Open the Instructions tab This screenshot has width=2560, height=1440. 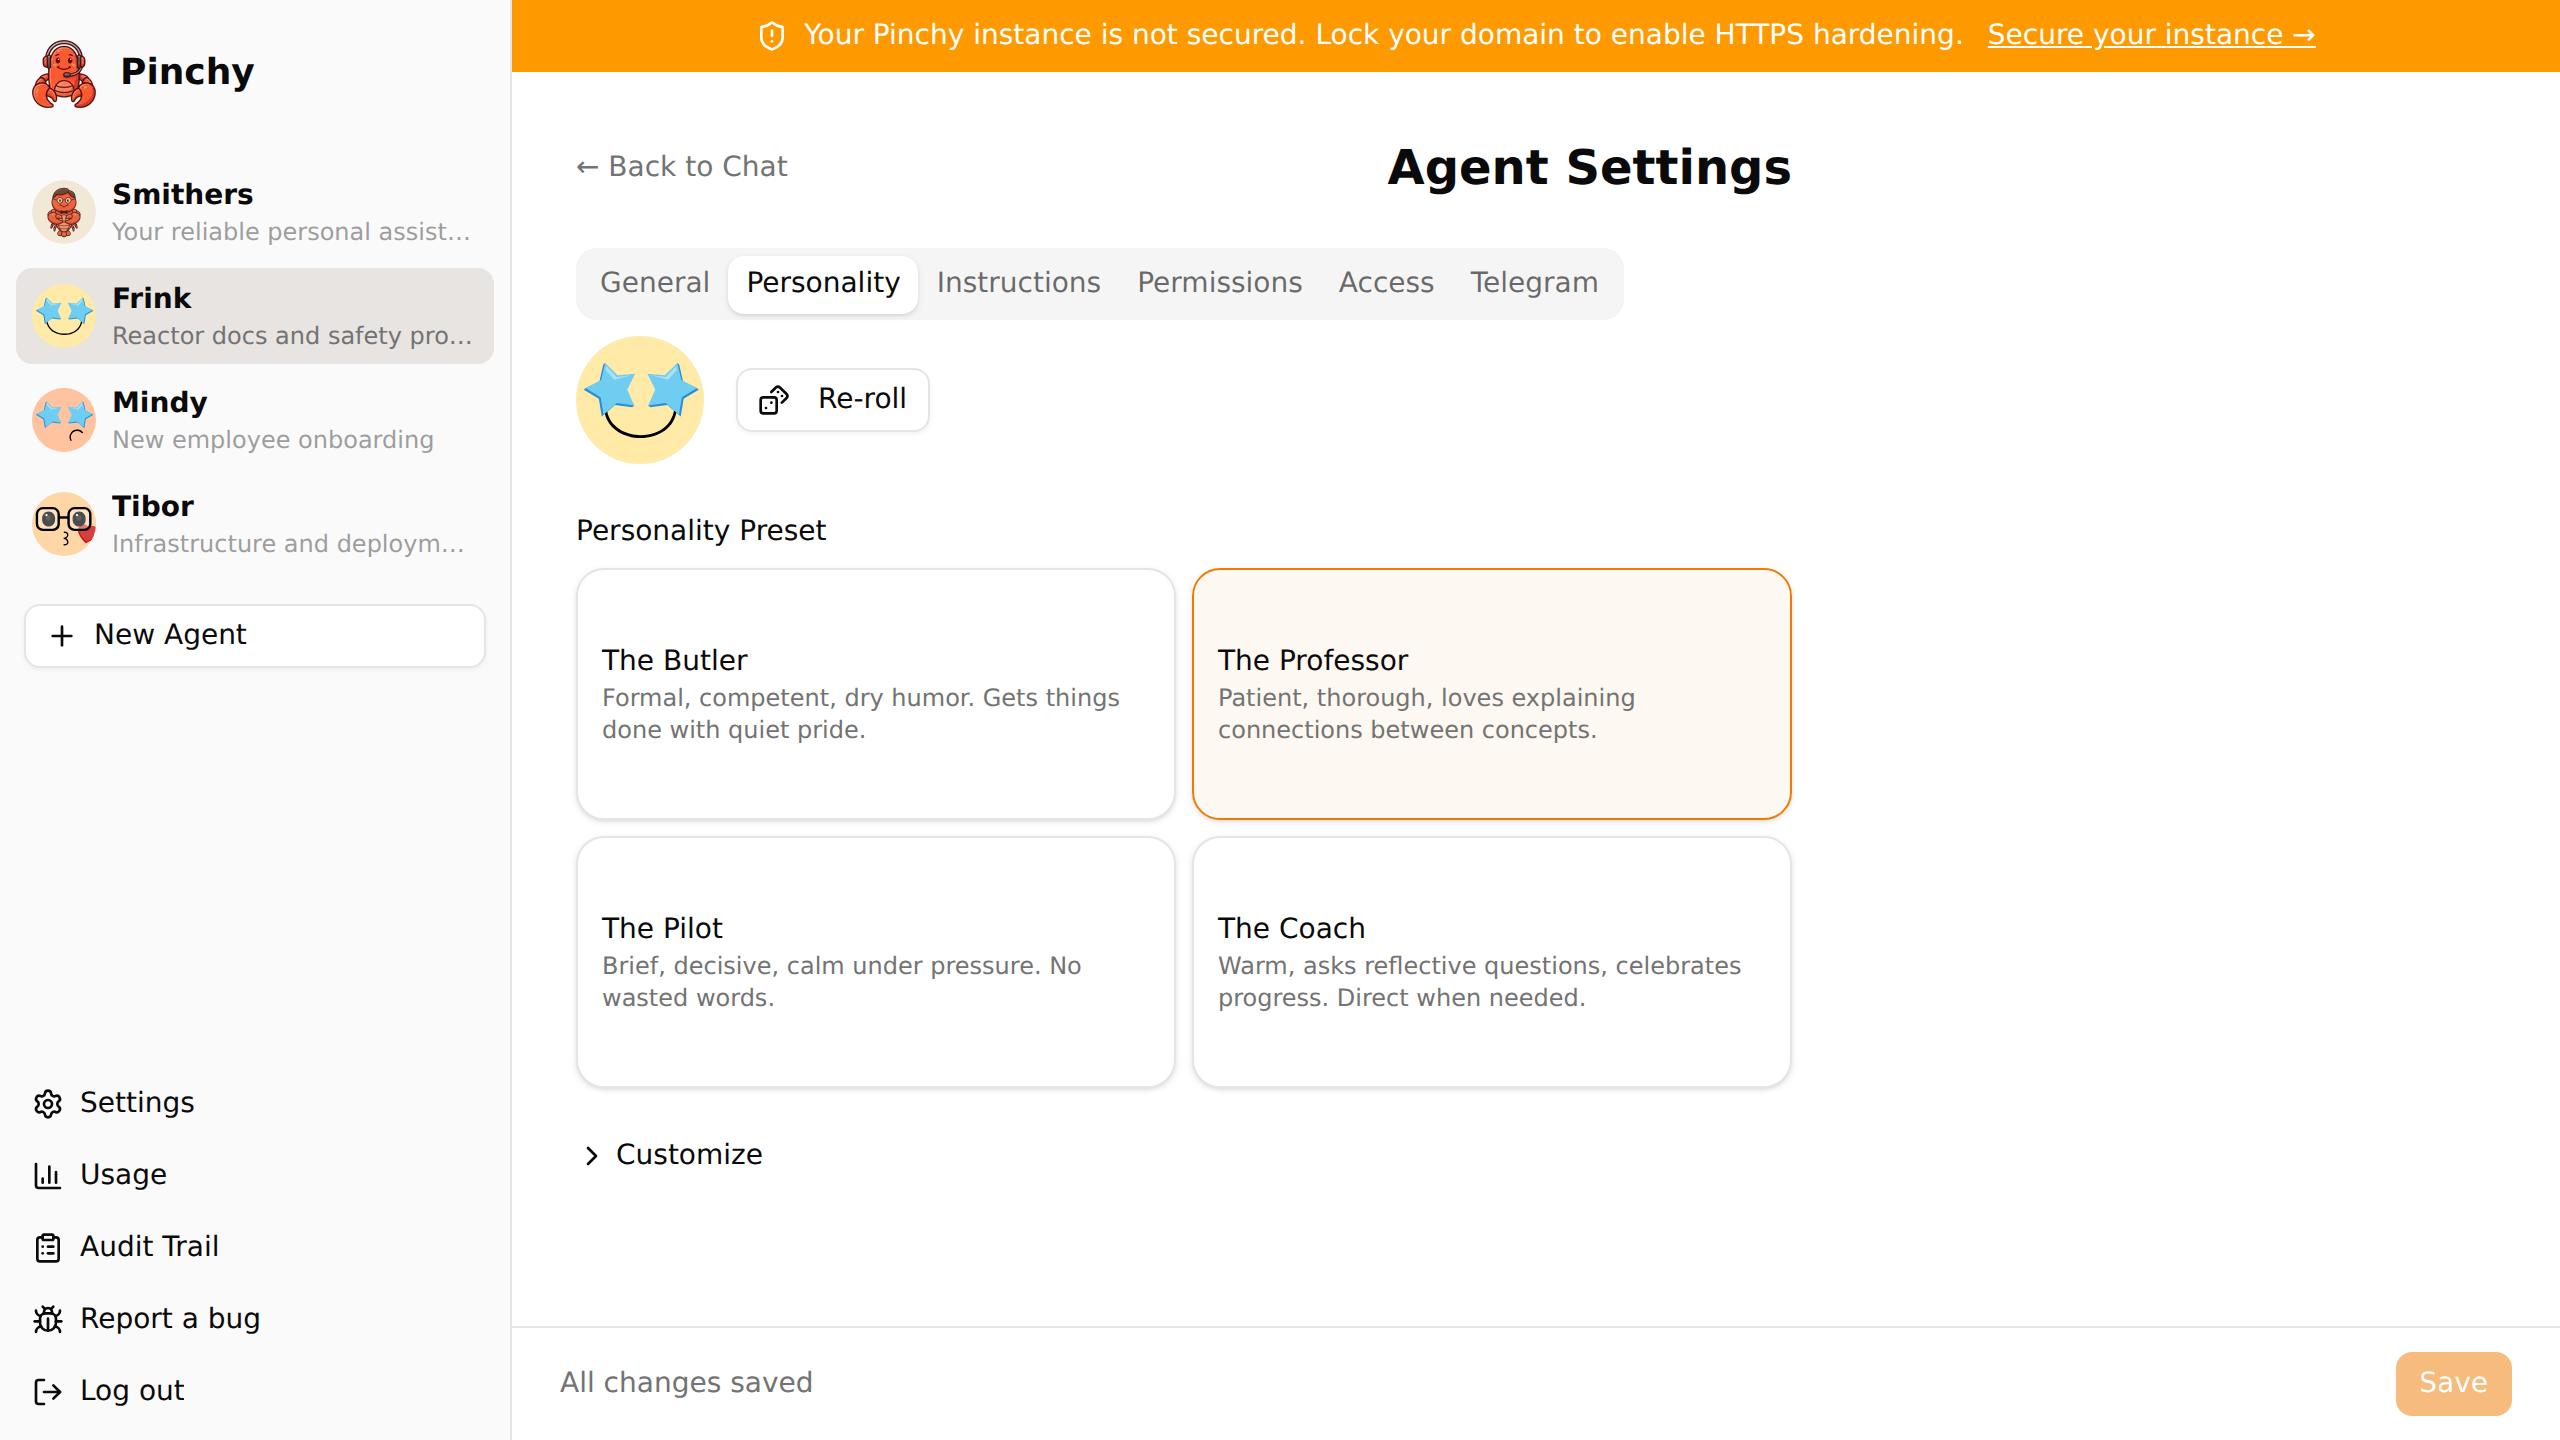[x=1018, y=283]
